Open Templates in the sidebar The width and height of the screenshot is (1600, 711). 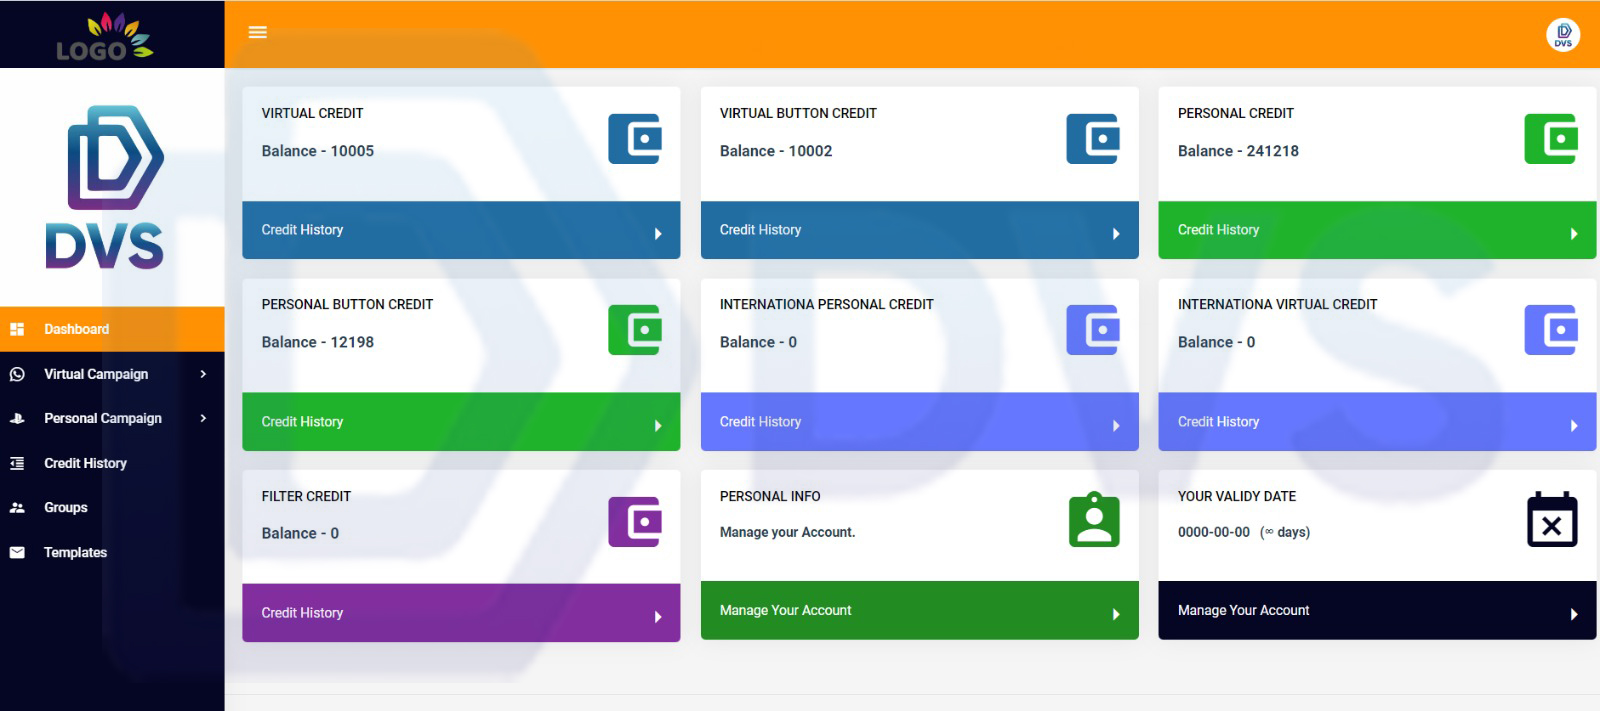tap(75, 552)
